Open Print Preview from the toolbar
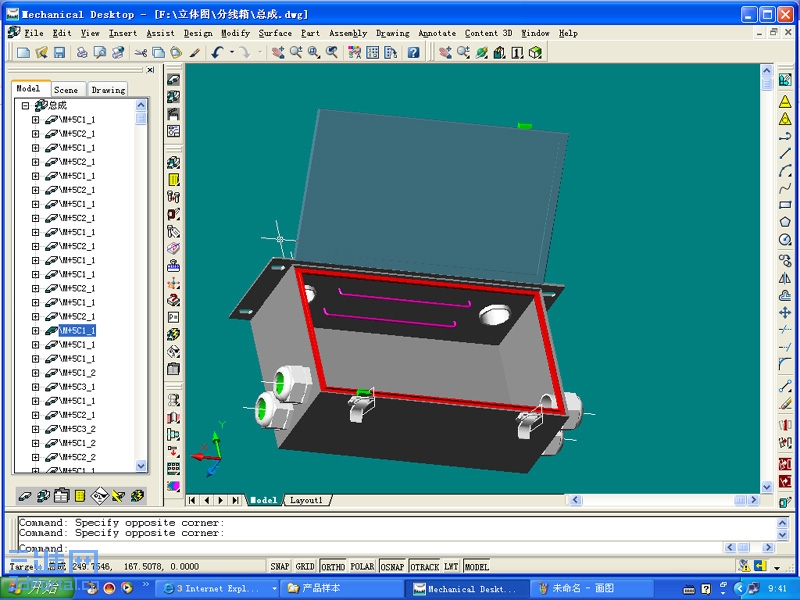This screenshot has width=800, height=600. tap(99, 52)
